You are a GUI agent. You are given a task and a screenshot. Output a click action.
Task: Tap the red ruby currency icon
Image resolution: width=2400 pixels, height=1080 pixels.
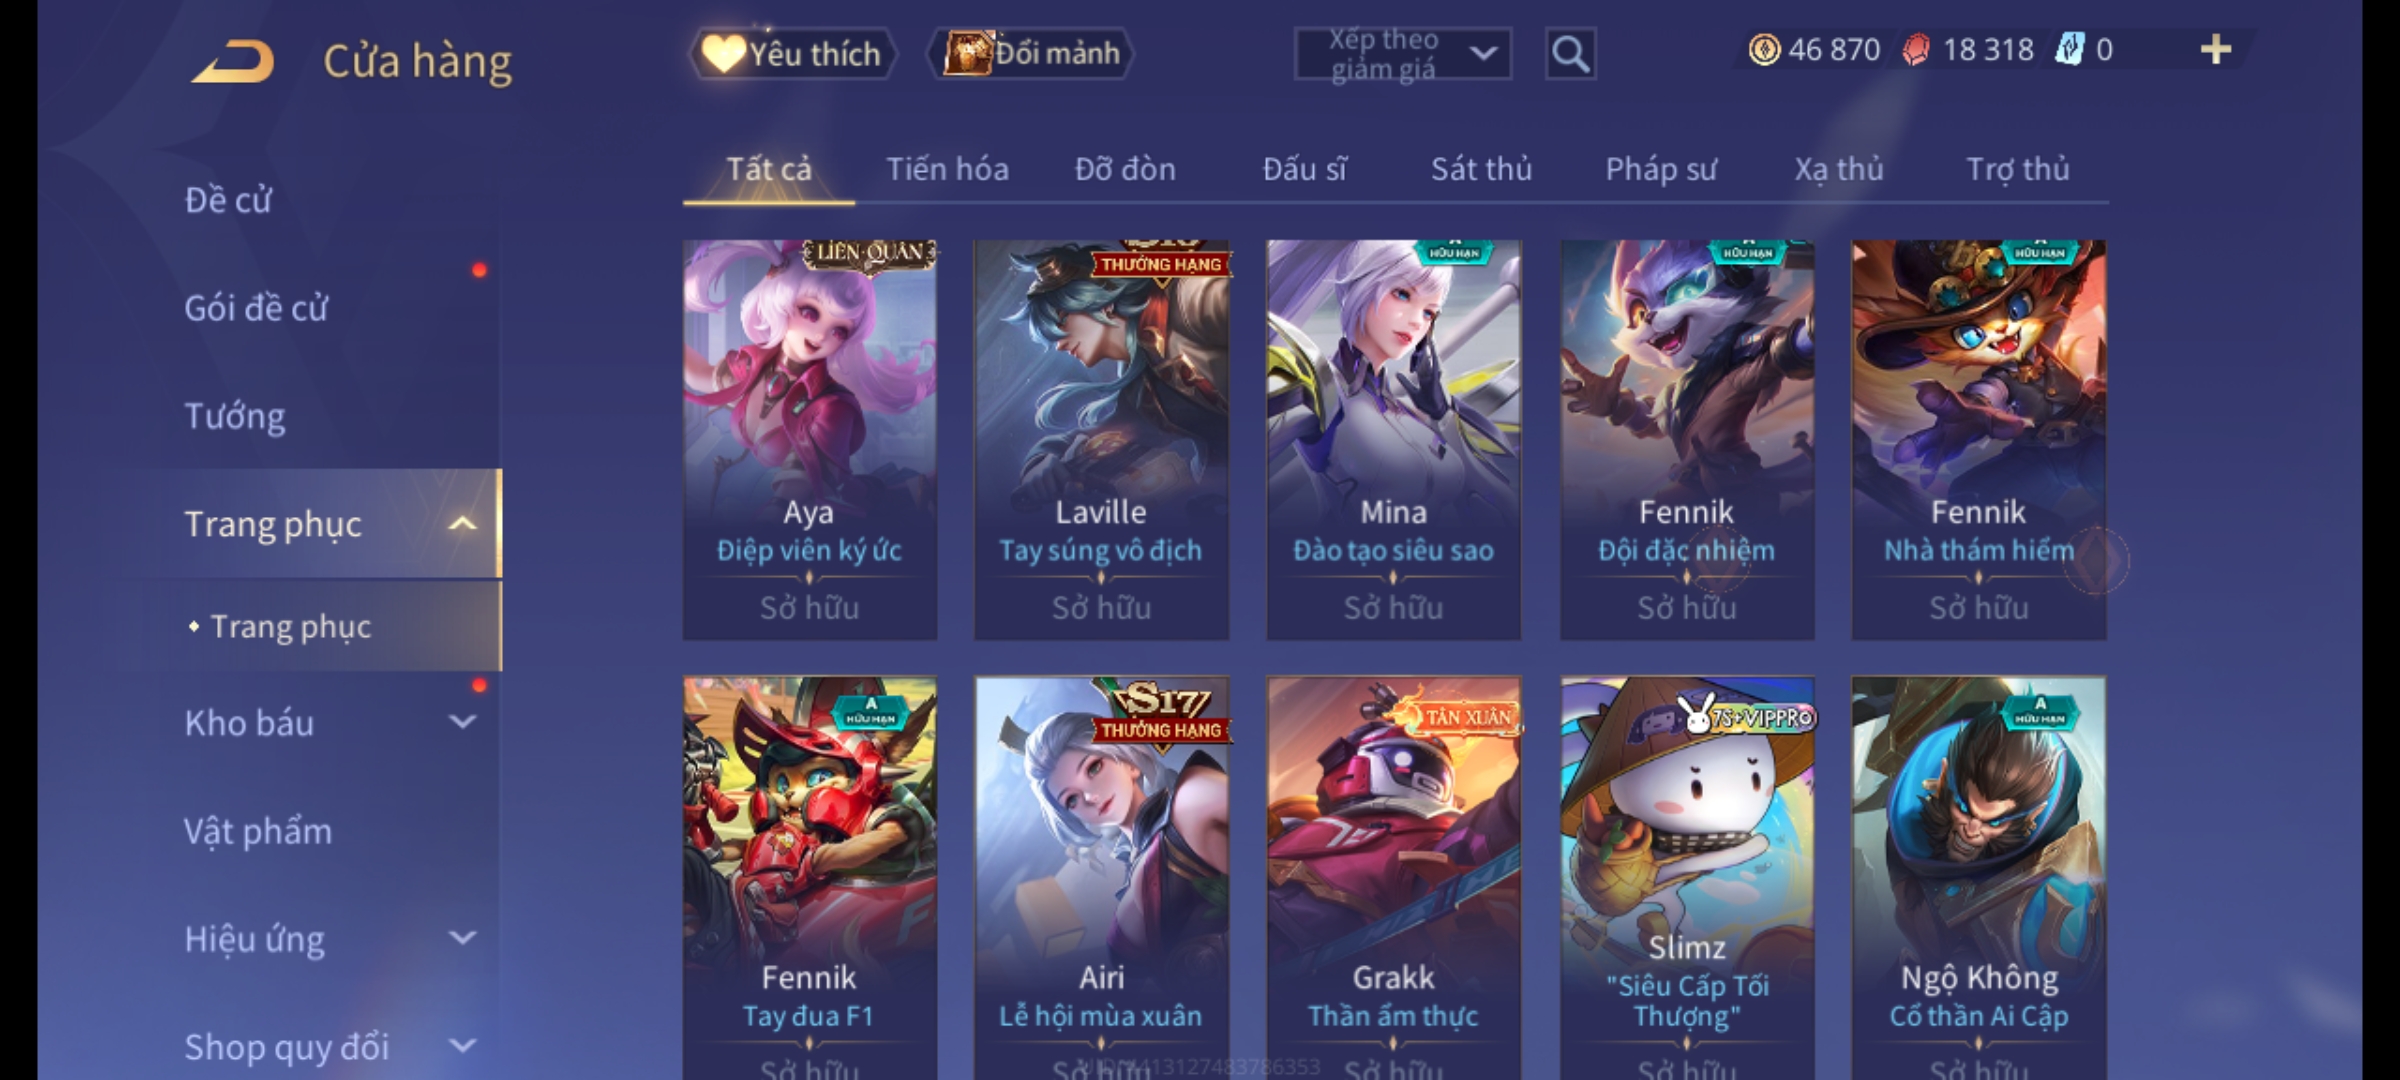(1916, 50)
